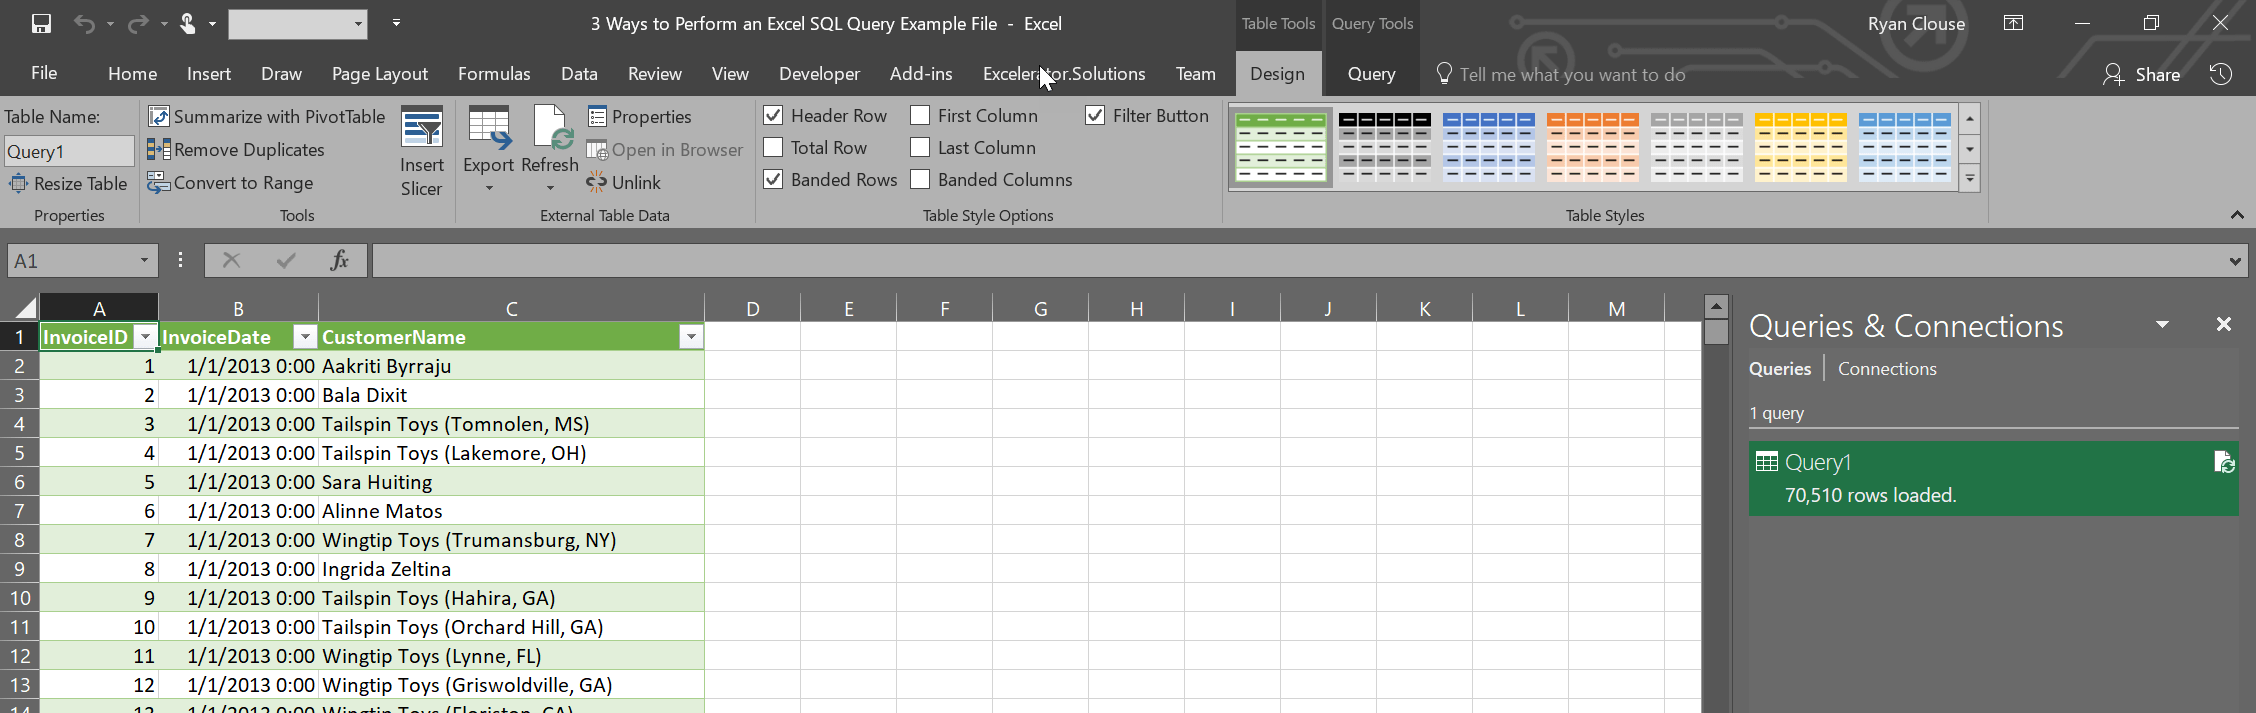Click Ribbon Display Options icon
2256x713 pixels.
click(x=2014, y=23)
